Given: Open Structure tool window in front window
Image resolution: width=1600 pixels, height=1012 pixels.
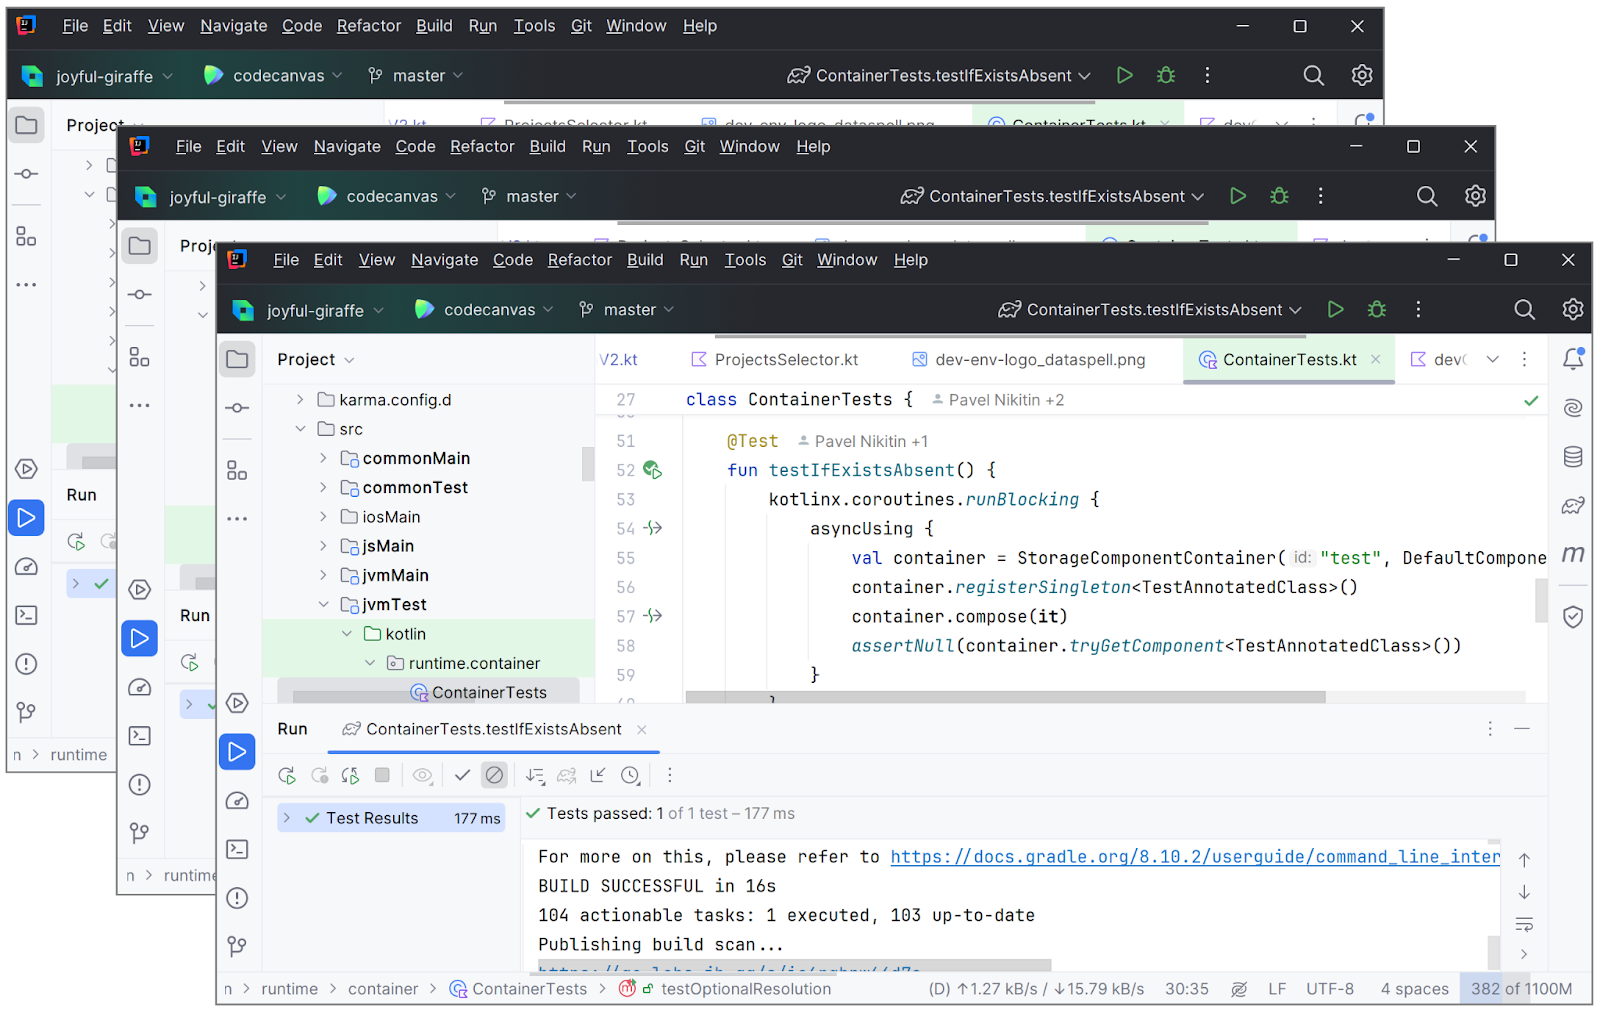Looking at the screenshot, I should [x=237, y=470].
